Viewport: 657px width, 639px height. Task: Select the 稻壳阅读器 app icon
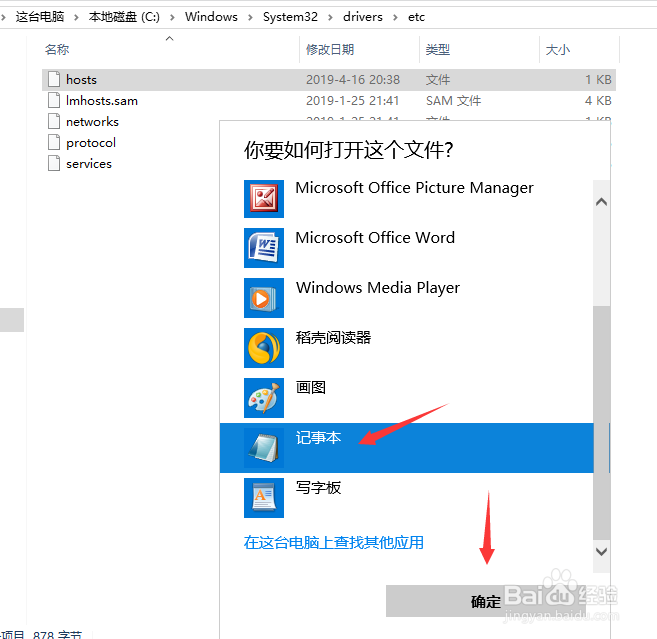click(264, 348)
